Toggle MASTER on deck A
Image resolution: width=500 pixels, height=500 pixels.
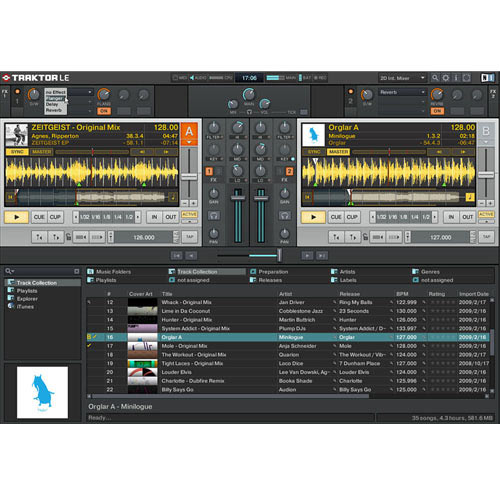41,152
